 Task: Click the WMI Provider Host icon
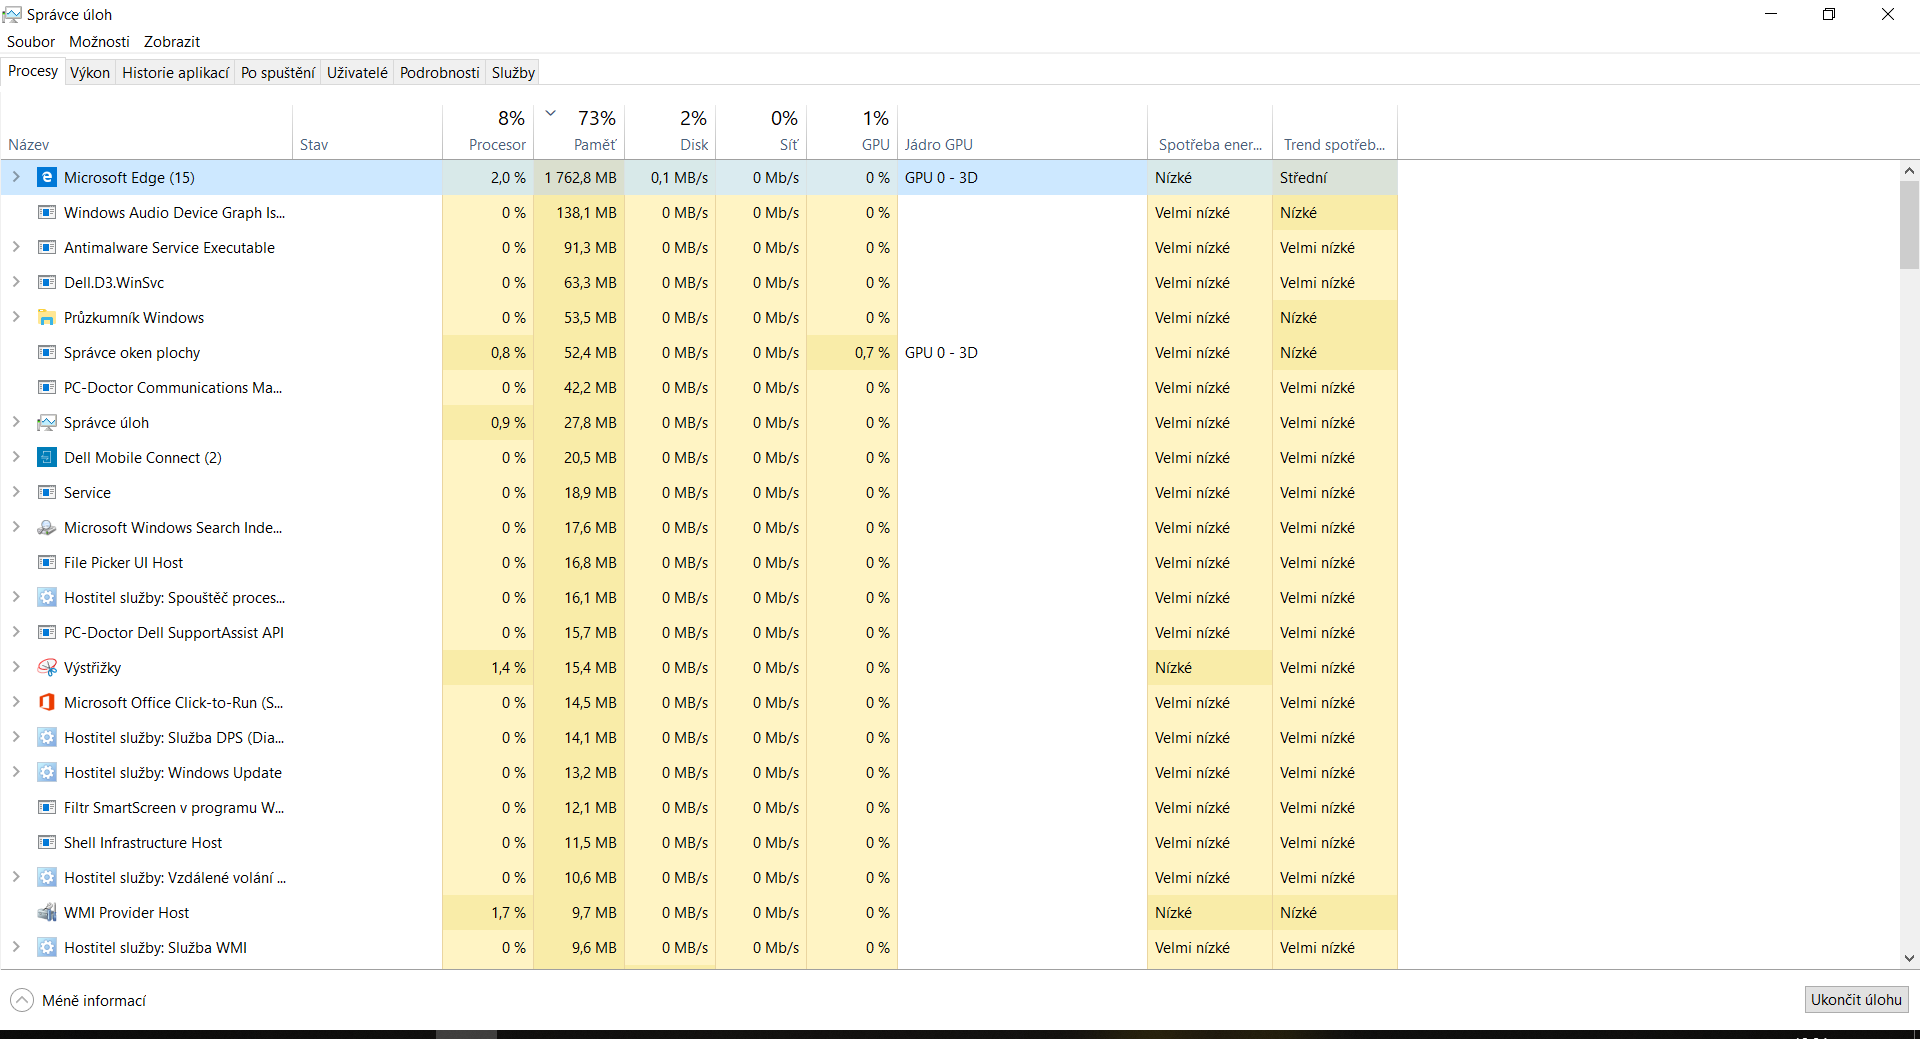pyautogui.click(x=46, y=913)
